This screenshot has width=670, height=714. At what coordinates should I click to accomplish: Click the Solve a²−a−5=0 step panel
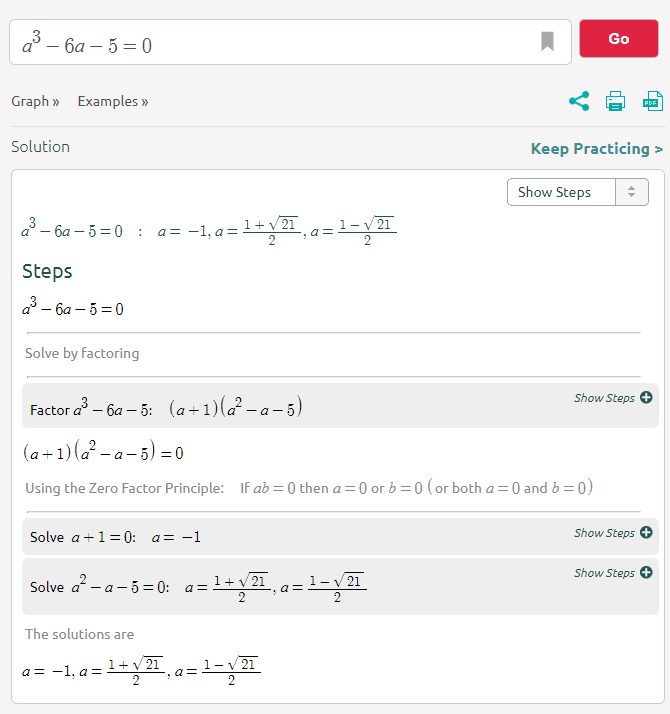(x=340, y=586)
